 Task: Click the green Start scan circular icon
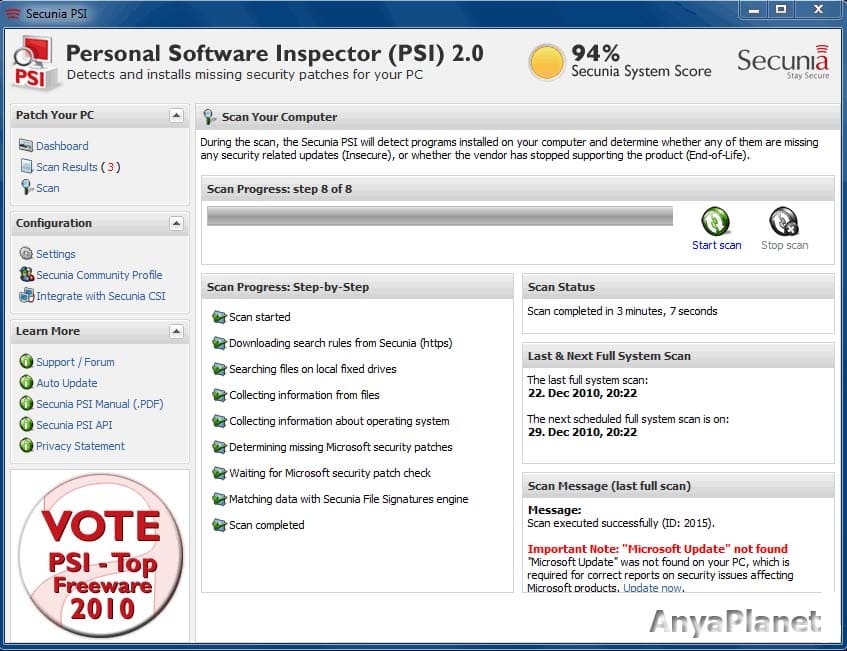[x=715, y=222]
